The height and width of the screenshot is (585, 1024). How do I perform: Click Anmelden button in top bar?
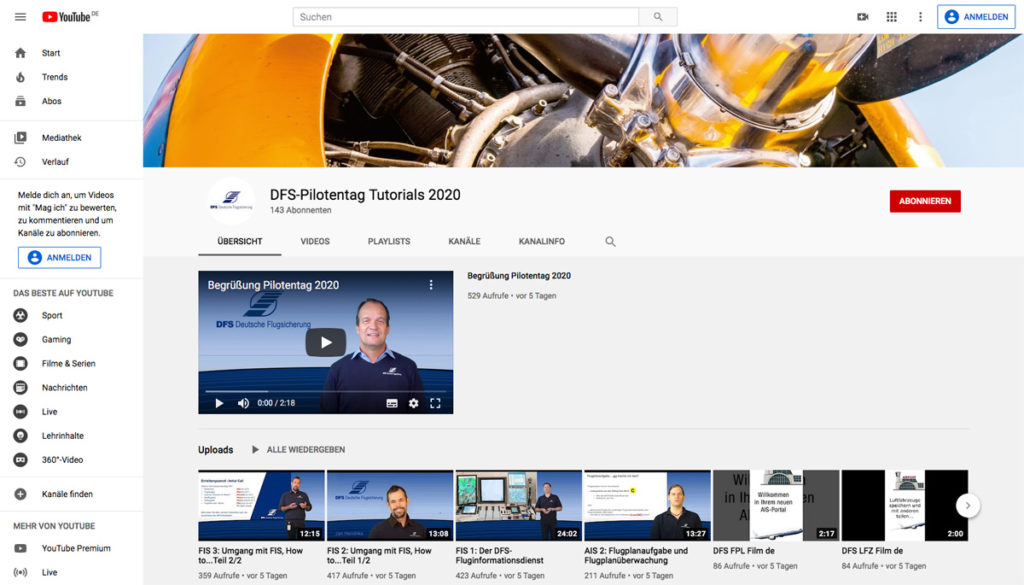point(976,17)
